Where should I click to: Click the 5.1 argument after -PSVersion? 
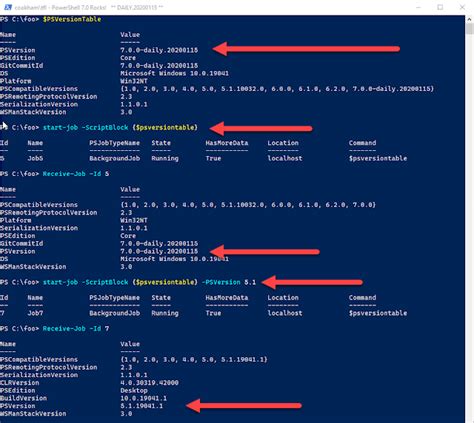coord(250,282)
